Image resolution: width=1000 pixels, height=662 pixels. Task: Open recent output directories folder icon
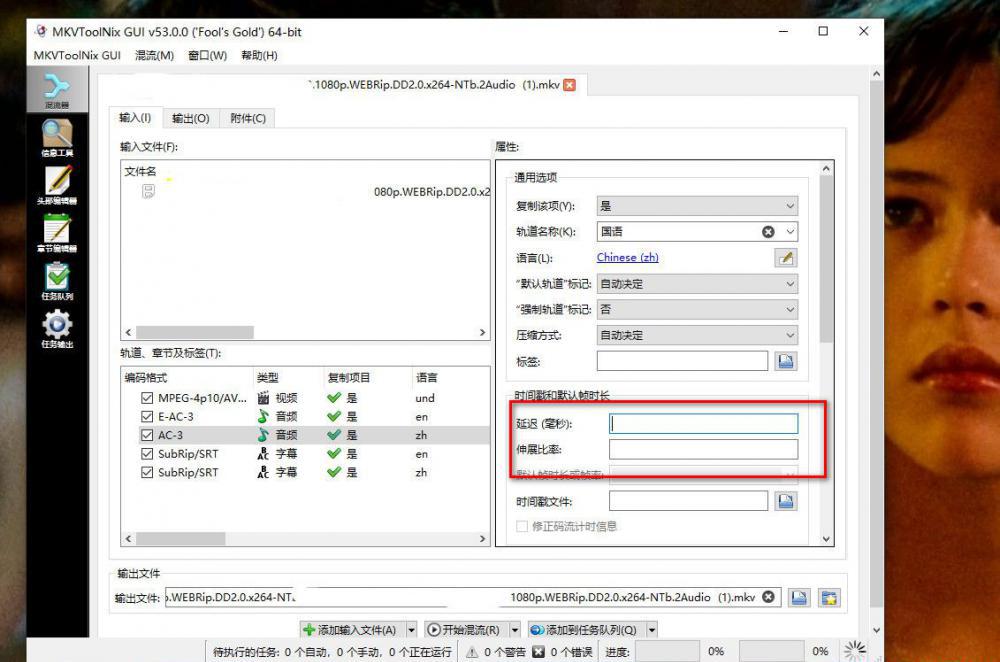point(829,598)
